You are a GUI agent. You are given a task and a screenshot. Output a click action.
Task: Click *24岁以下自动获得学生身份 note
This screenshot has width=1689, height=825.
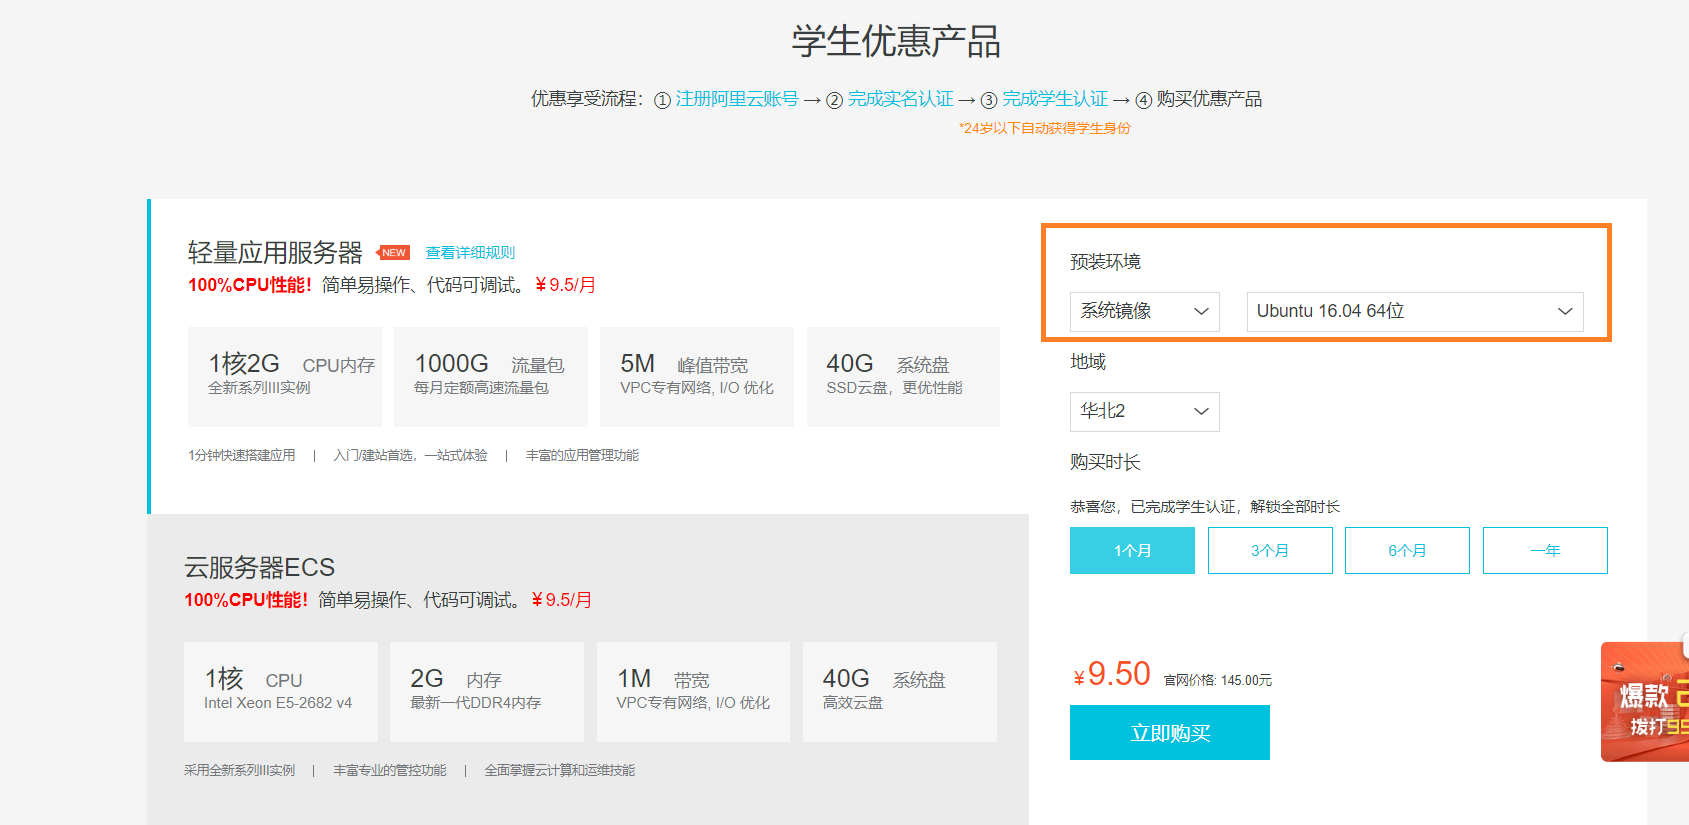(1044, 128)
